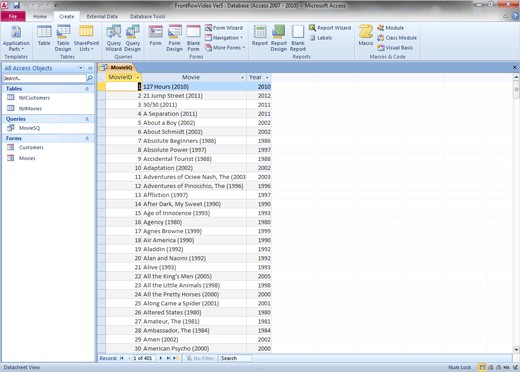This screenshot has height=372, width=520.
Task: Open Form Design
Action: (x=174, y=38)
